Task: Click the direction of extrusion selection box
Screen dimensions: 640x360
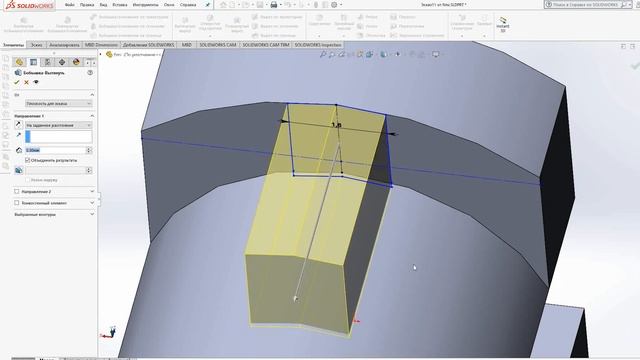Action: coord(59,136)
